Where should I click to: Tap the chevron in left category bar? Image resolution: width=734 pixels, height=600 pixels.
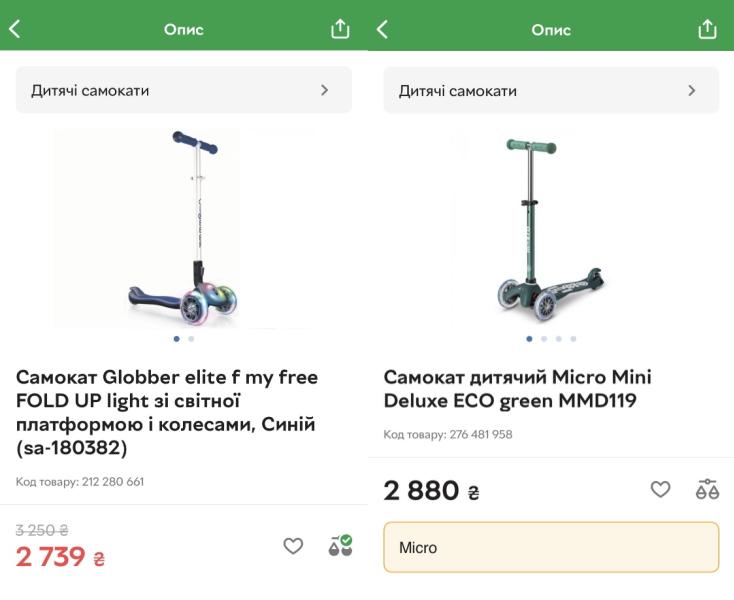point(324,90)
